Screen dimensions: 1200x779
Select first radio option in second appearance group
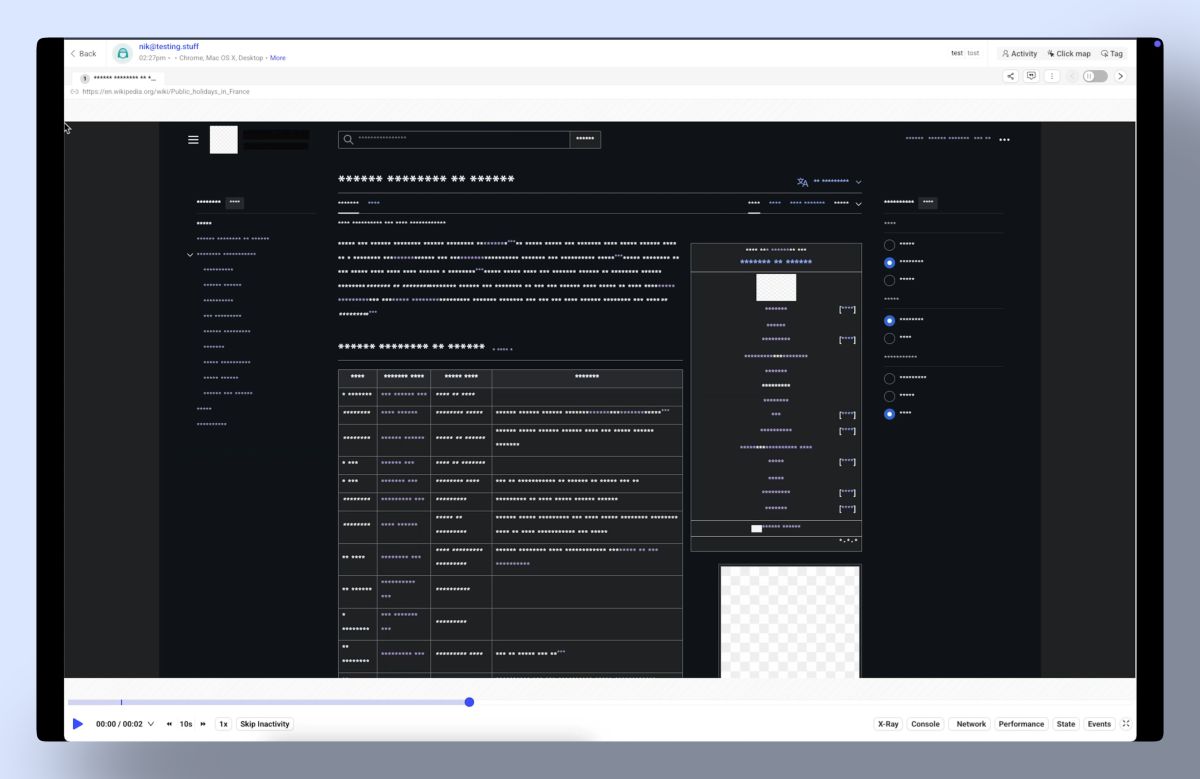[x=889, y=320]
